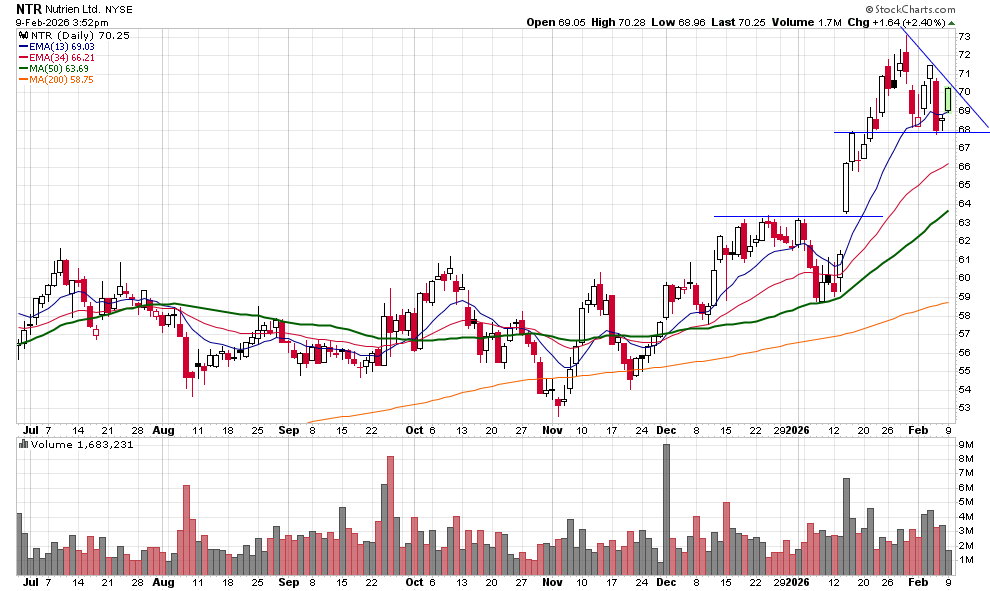Select the blue EMA(13) legend line marker
Screen dimensions: 990x591
25,45
